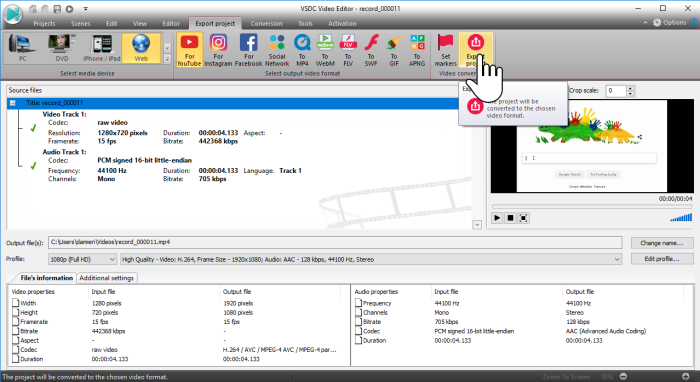The width and height of the screenshot is (700, 382).
Task: Open the Edit ribbon tab
Action: [x=112, y=23]
